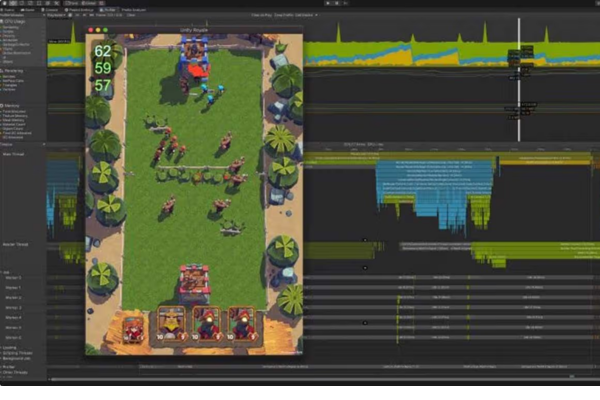Screen dimensions: 600x400
Task: Select the first unit card in hand
Action: tap(133, 327)
